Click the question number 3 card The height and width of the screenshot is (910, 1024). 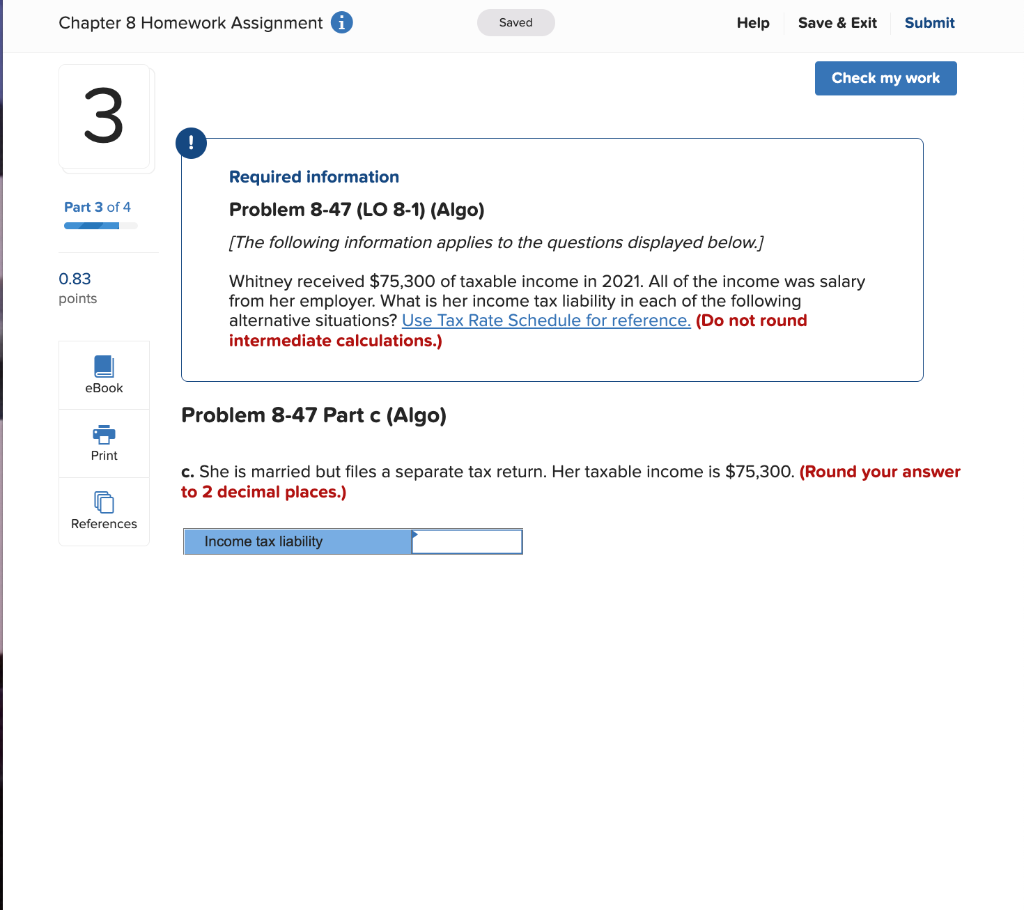click(104, 117)
